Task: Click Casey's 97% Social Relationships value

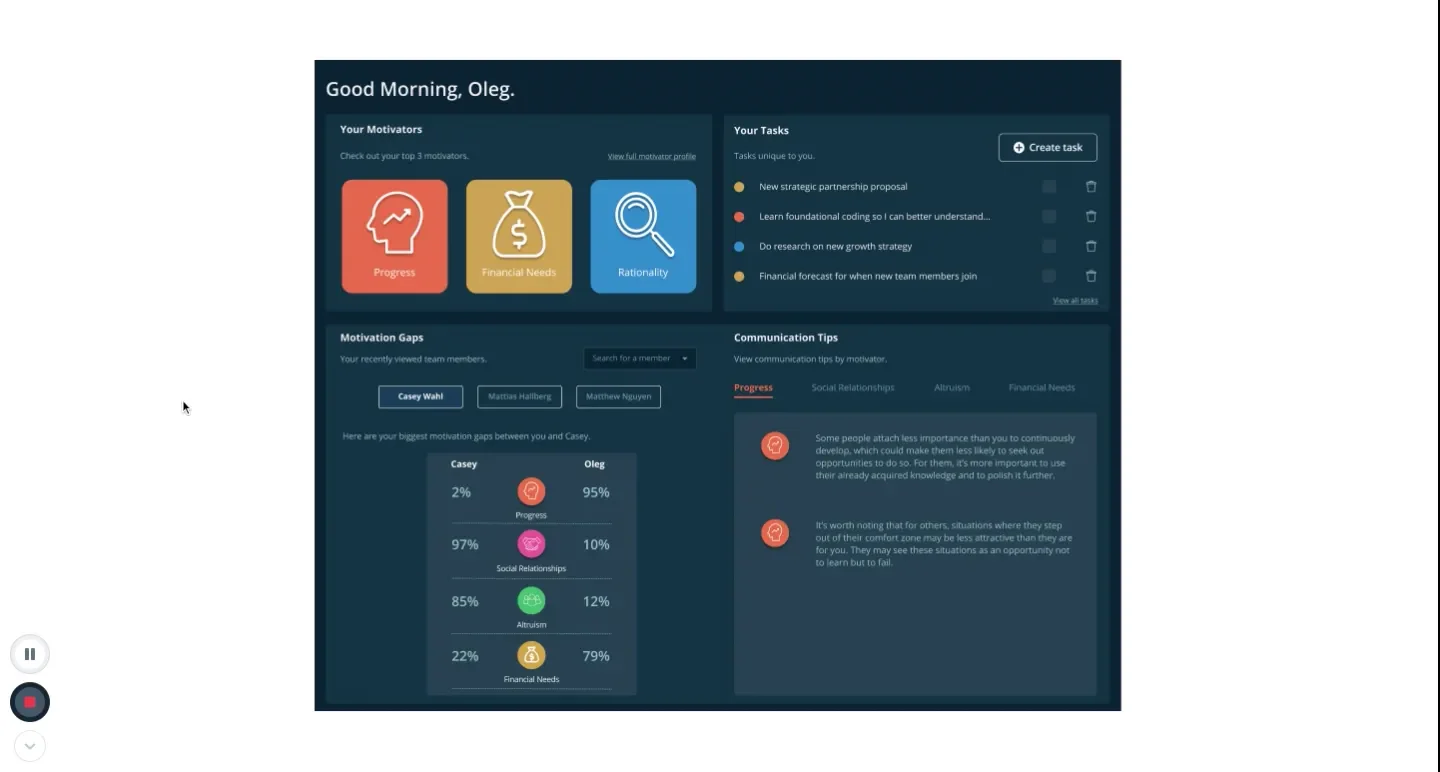Action: pos(465,545)
